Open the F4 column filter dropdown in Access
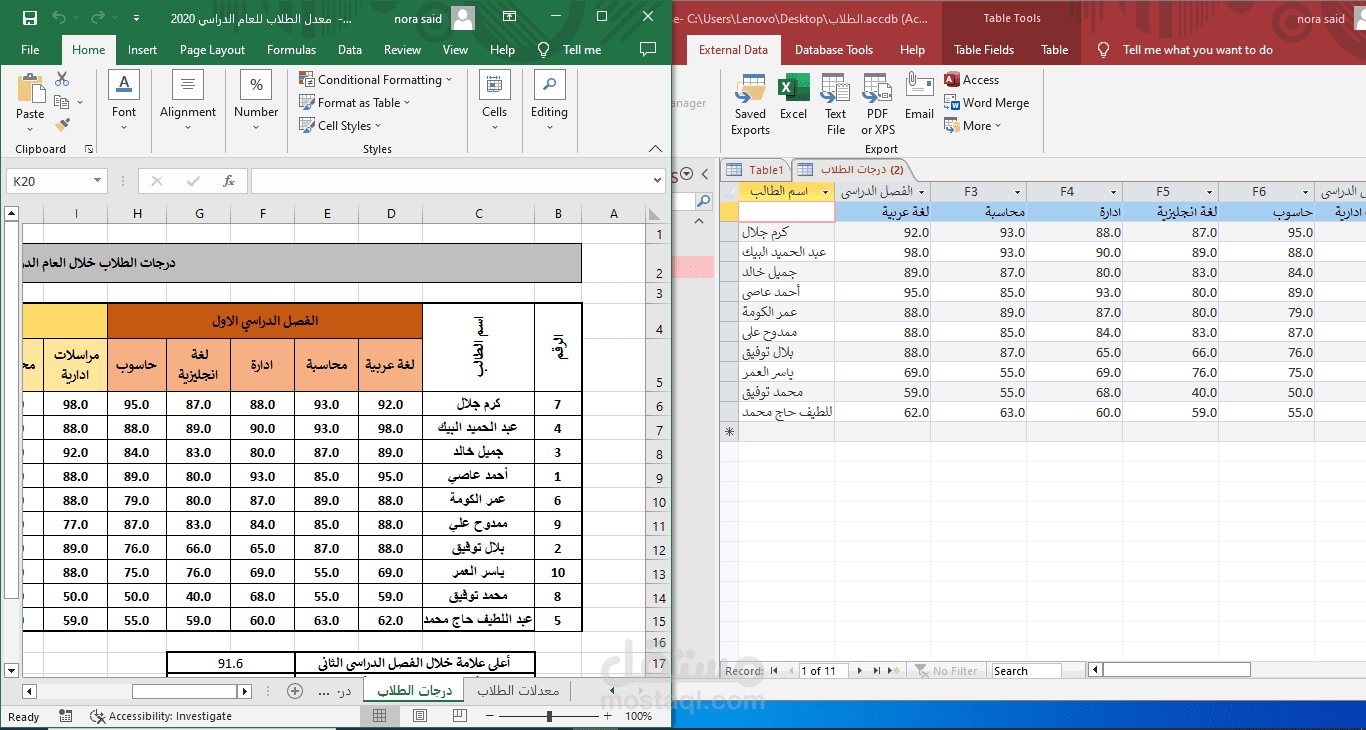 coord(1114,192)
